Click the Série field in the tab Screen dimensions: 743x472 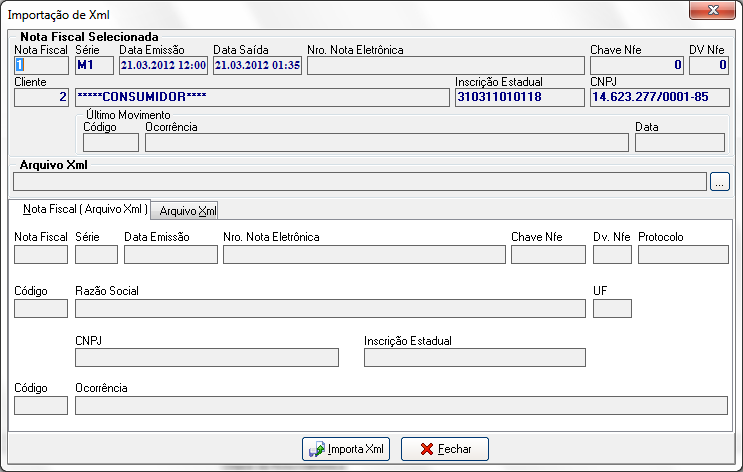[96, 254]
